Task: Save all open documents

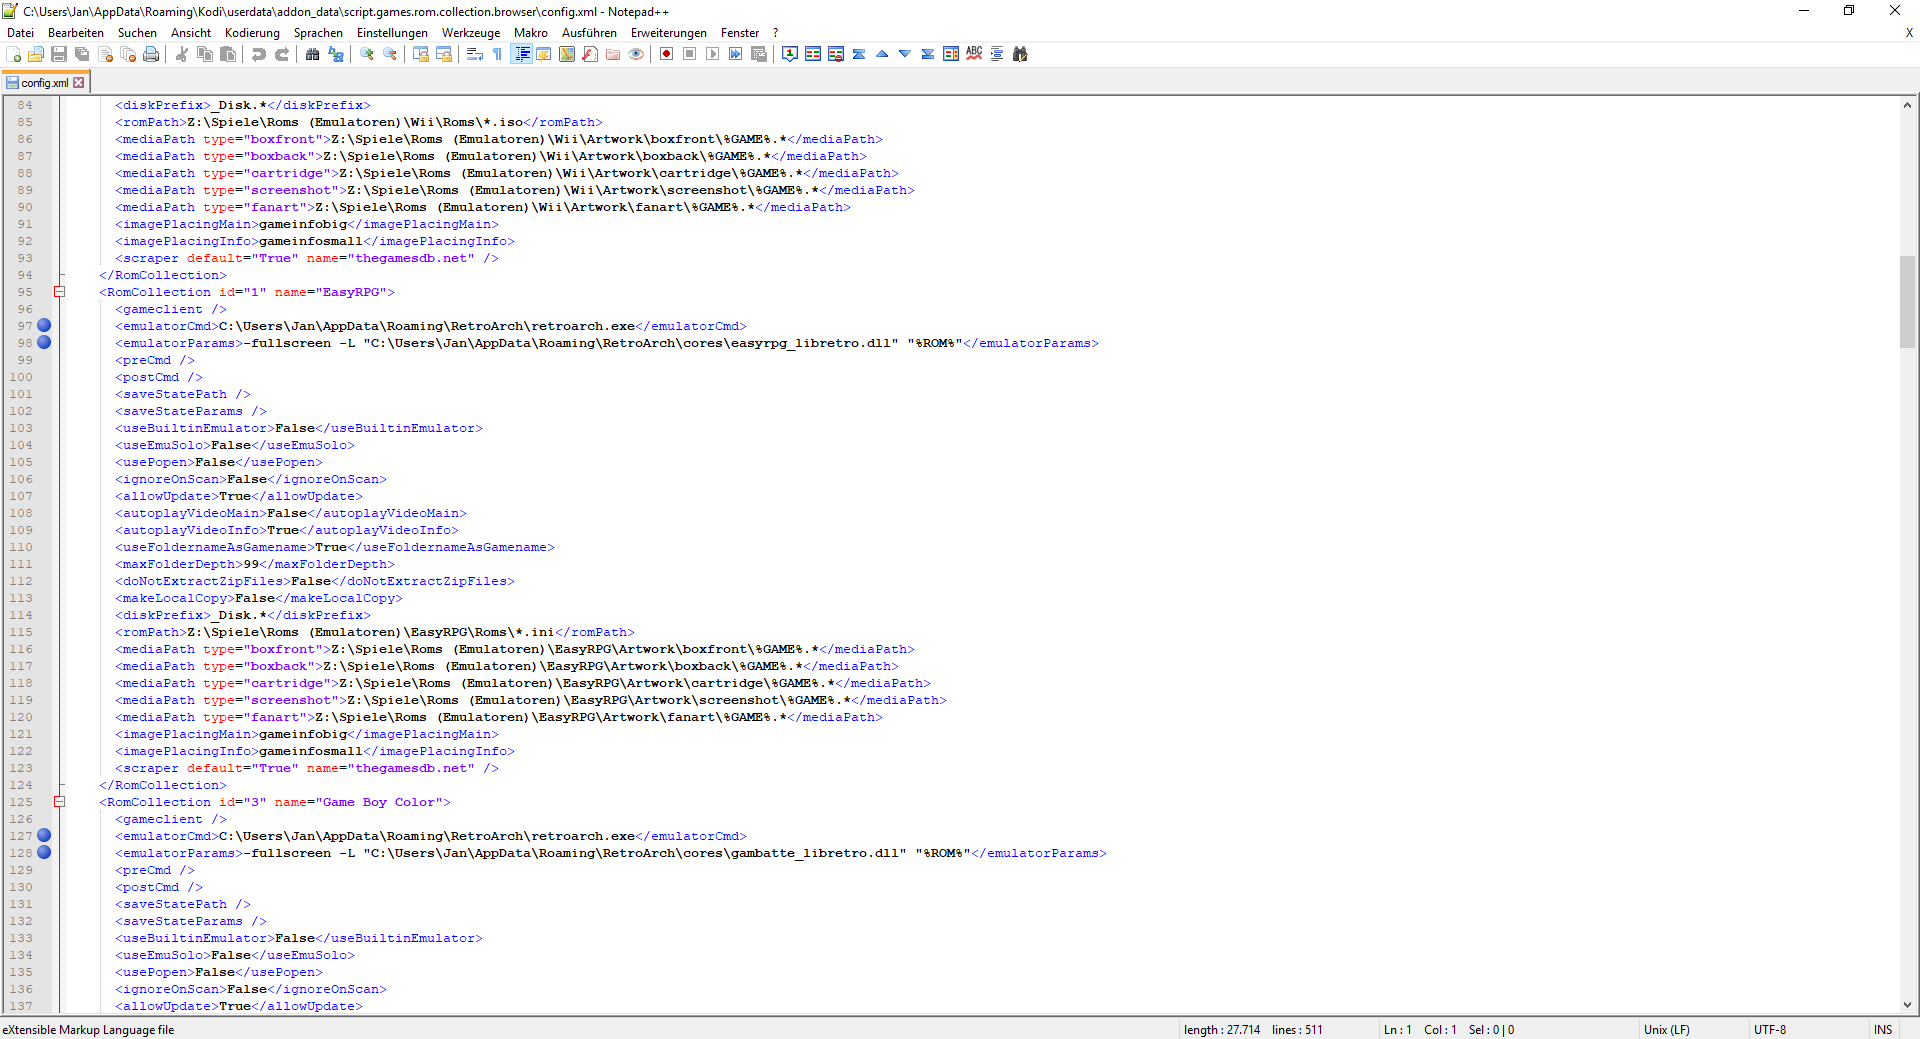Action: [x=82, y=54]
